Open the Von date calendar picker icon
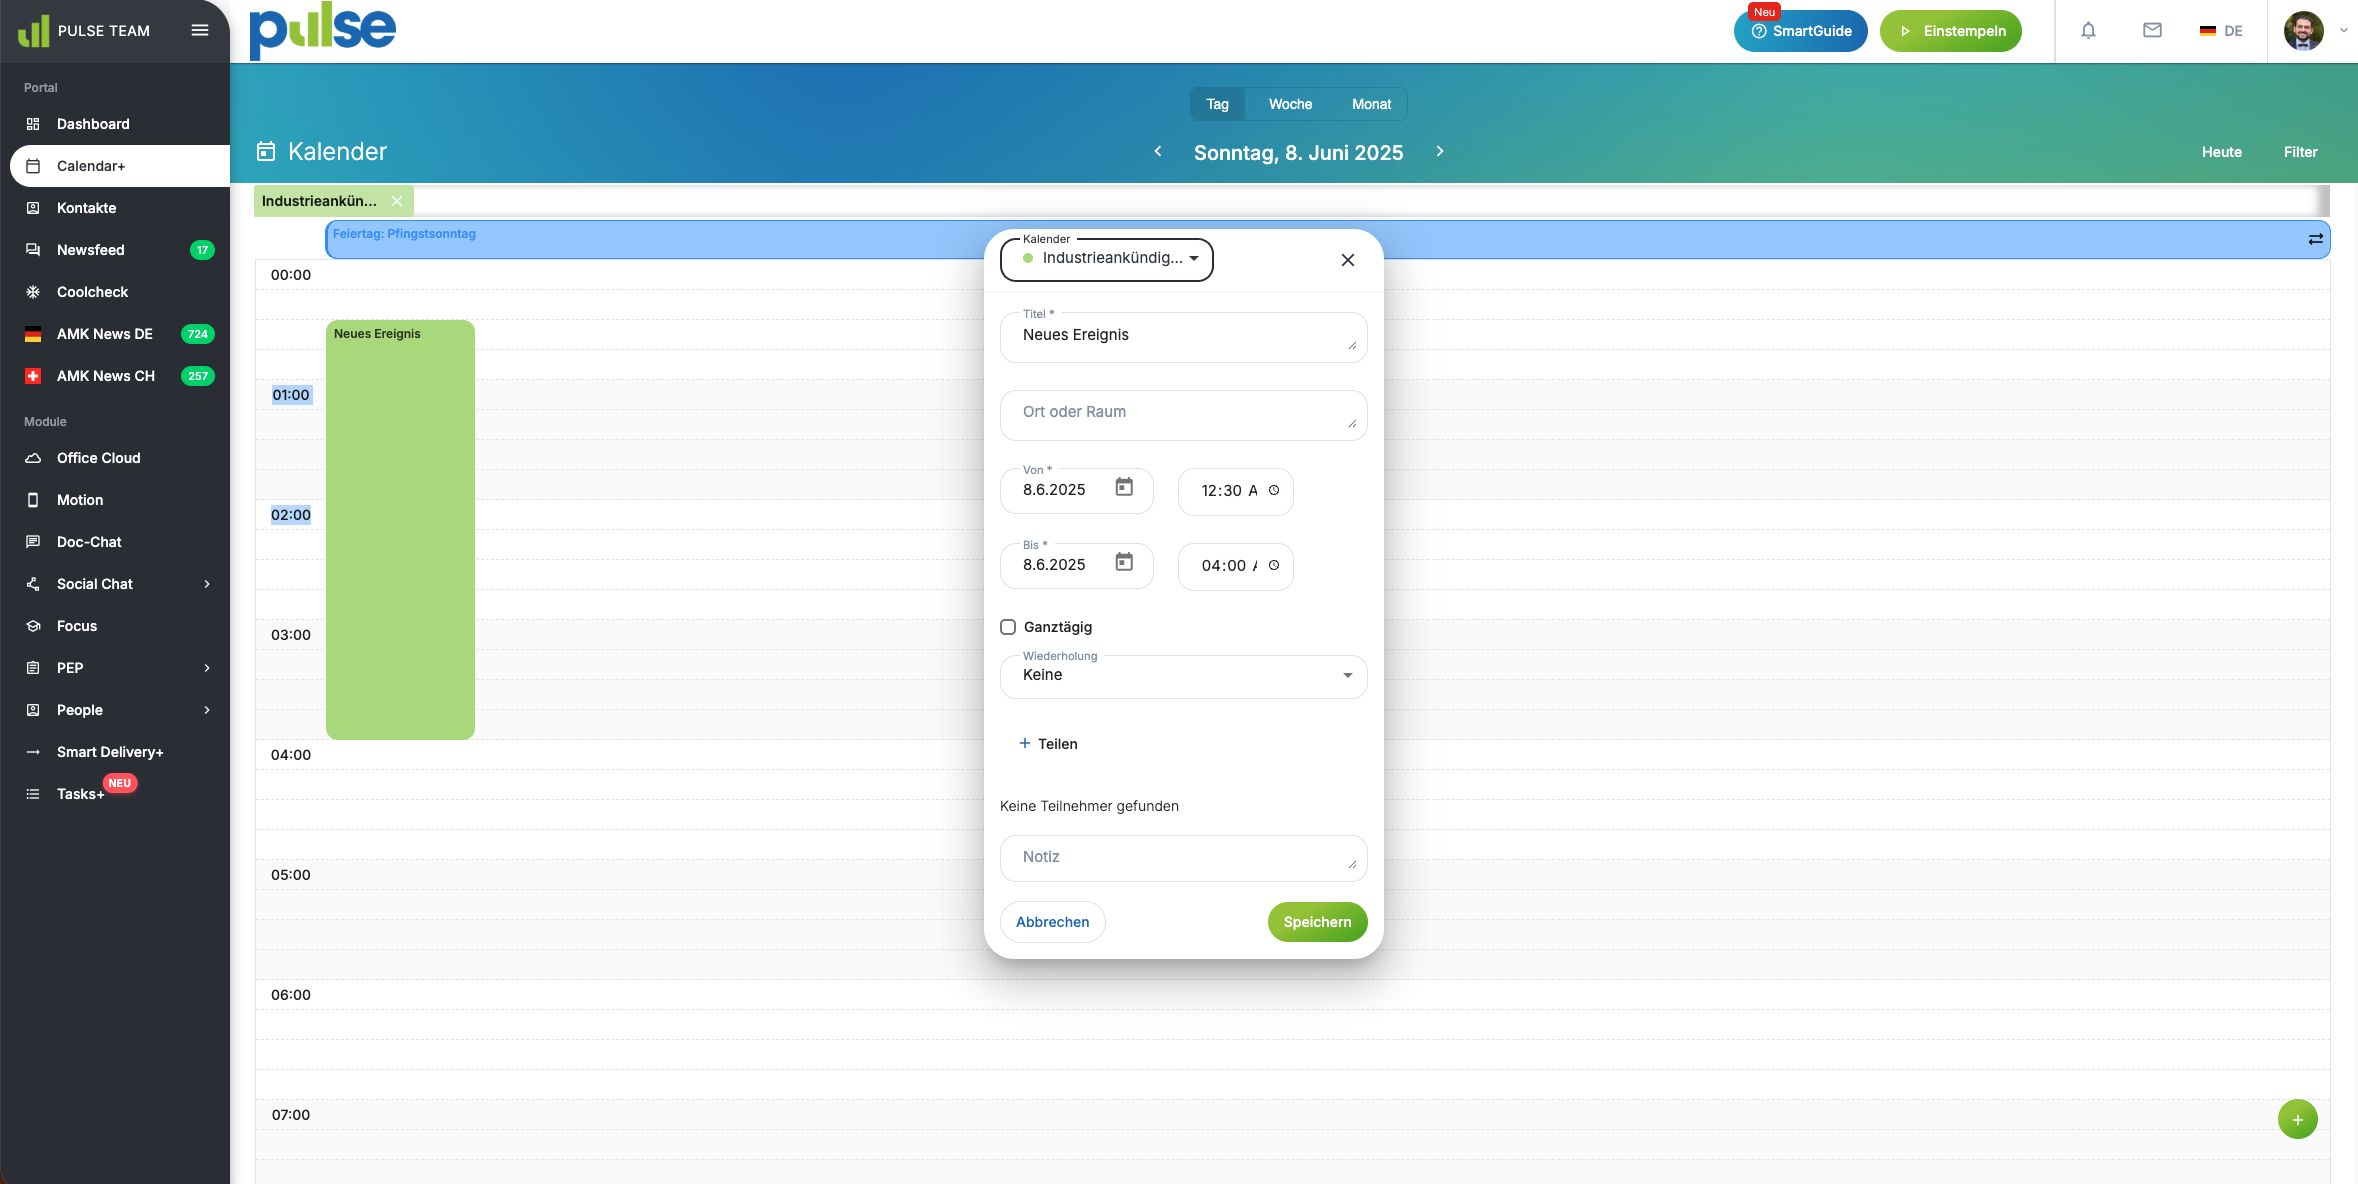Viewport: 2358px width, 1184px height. (x=1124, y=487)
